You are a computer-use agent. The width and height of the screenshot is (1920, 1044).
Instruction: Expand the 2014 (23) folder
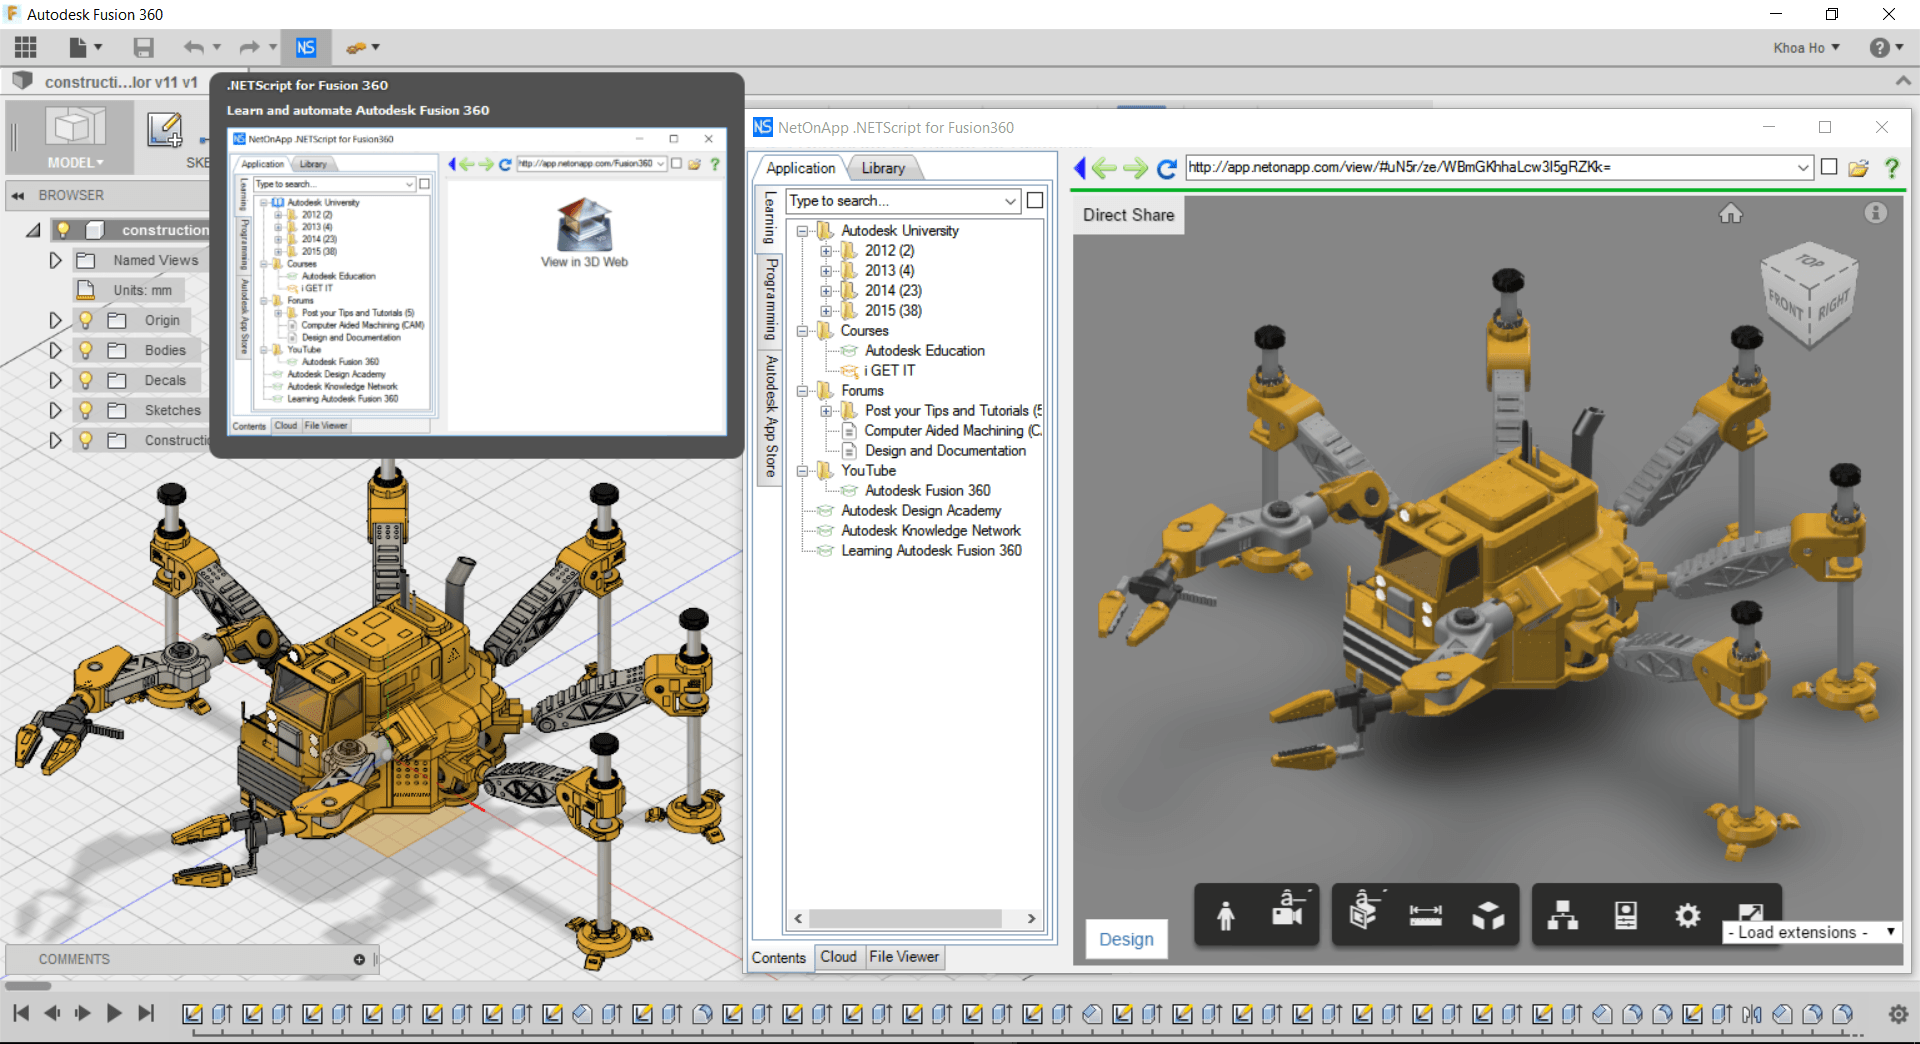[826, 291]
